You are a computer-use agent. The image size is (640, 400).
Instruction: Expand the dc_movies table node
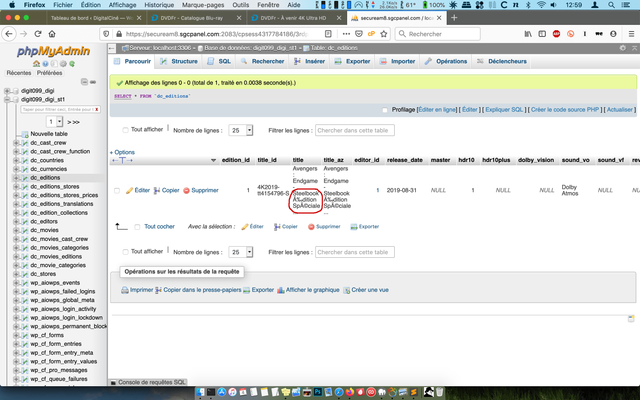[16, 230]
